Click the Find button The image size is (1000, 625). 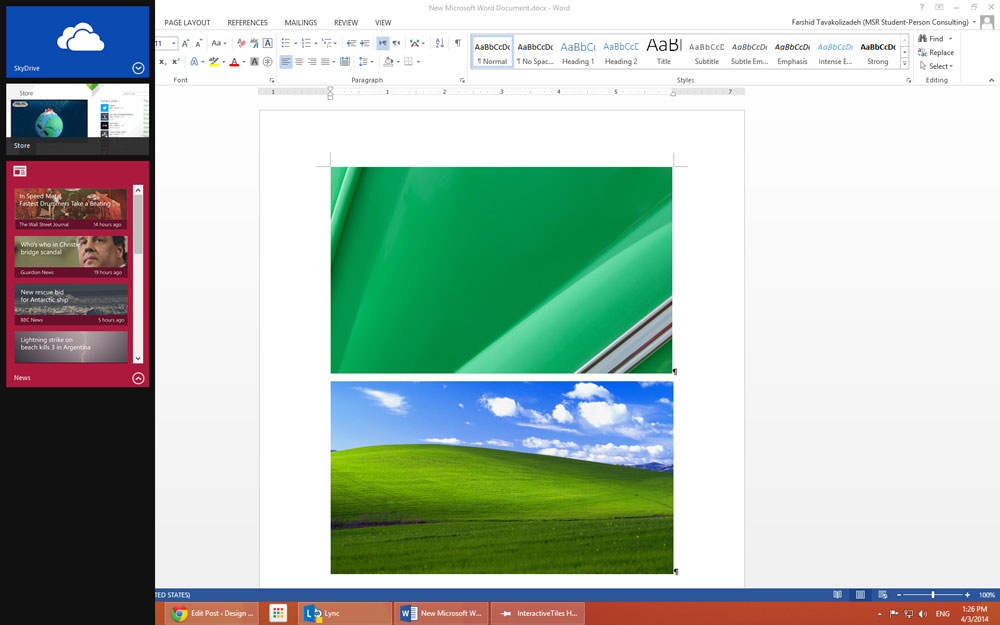click(x=931, y=38)
